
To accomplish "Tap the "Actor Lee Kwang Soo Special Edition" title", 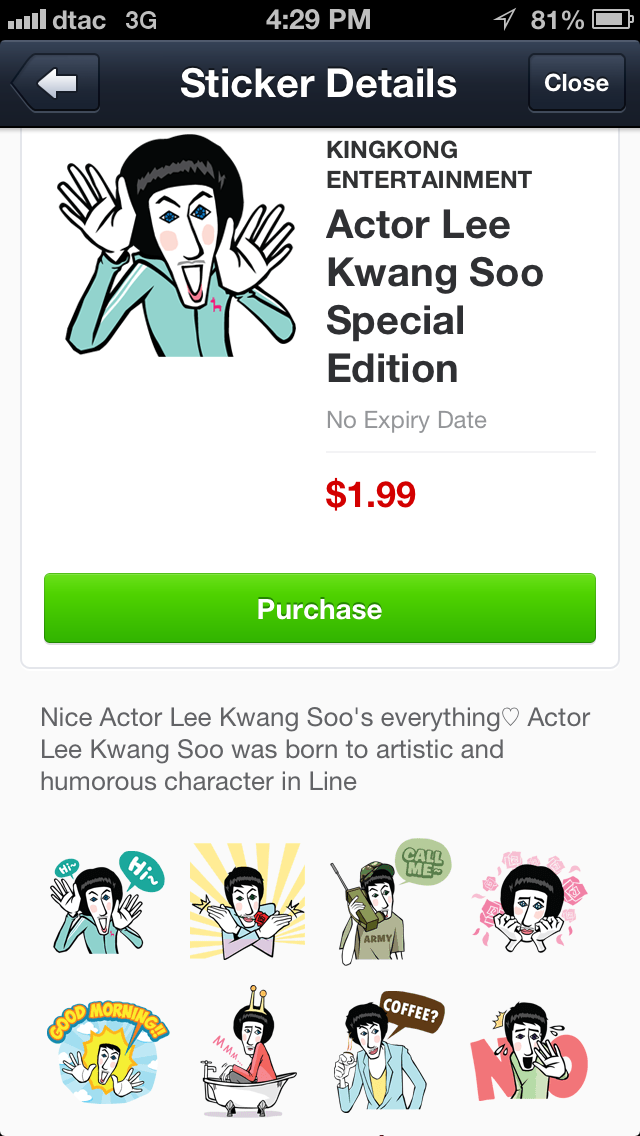I will [435, 297].
